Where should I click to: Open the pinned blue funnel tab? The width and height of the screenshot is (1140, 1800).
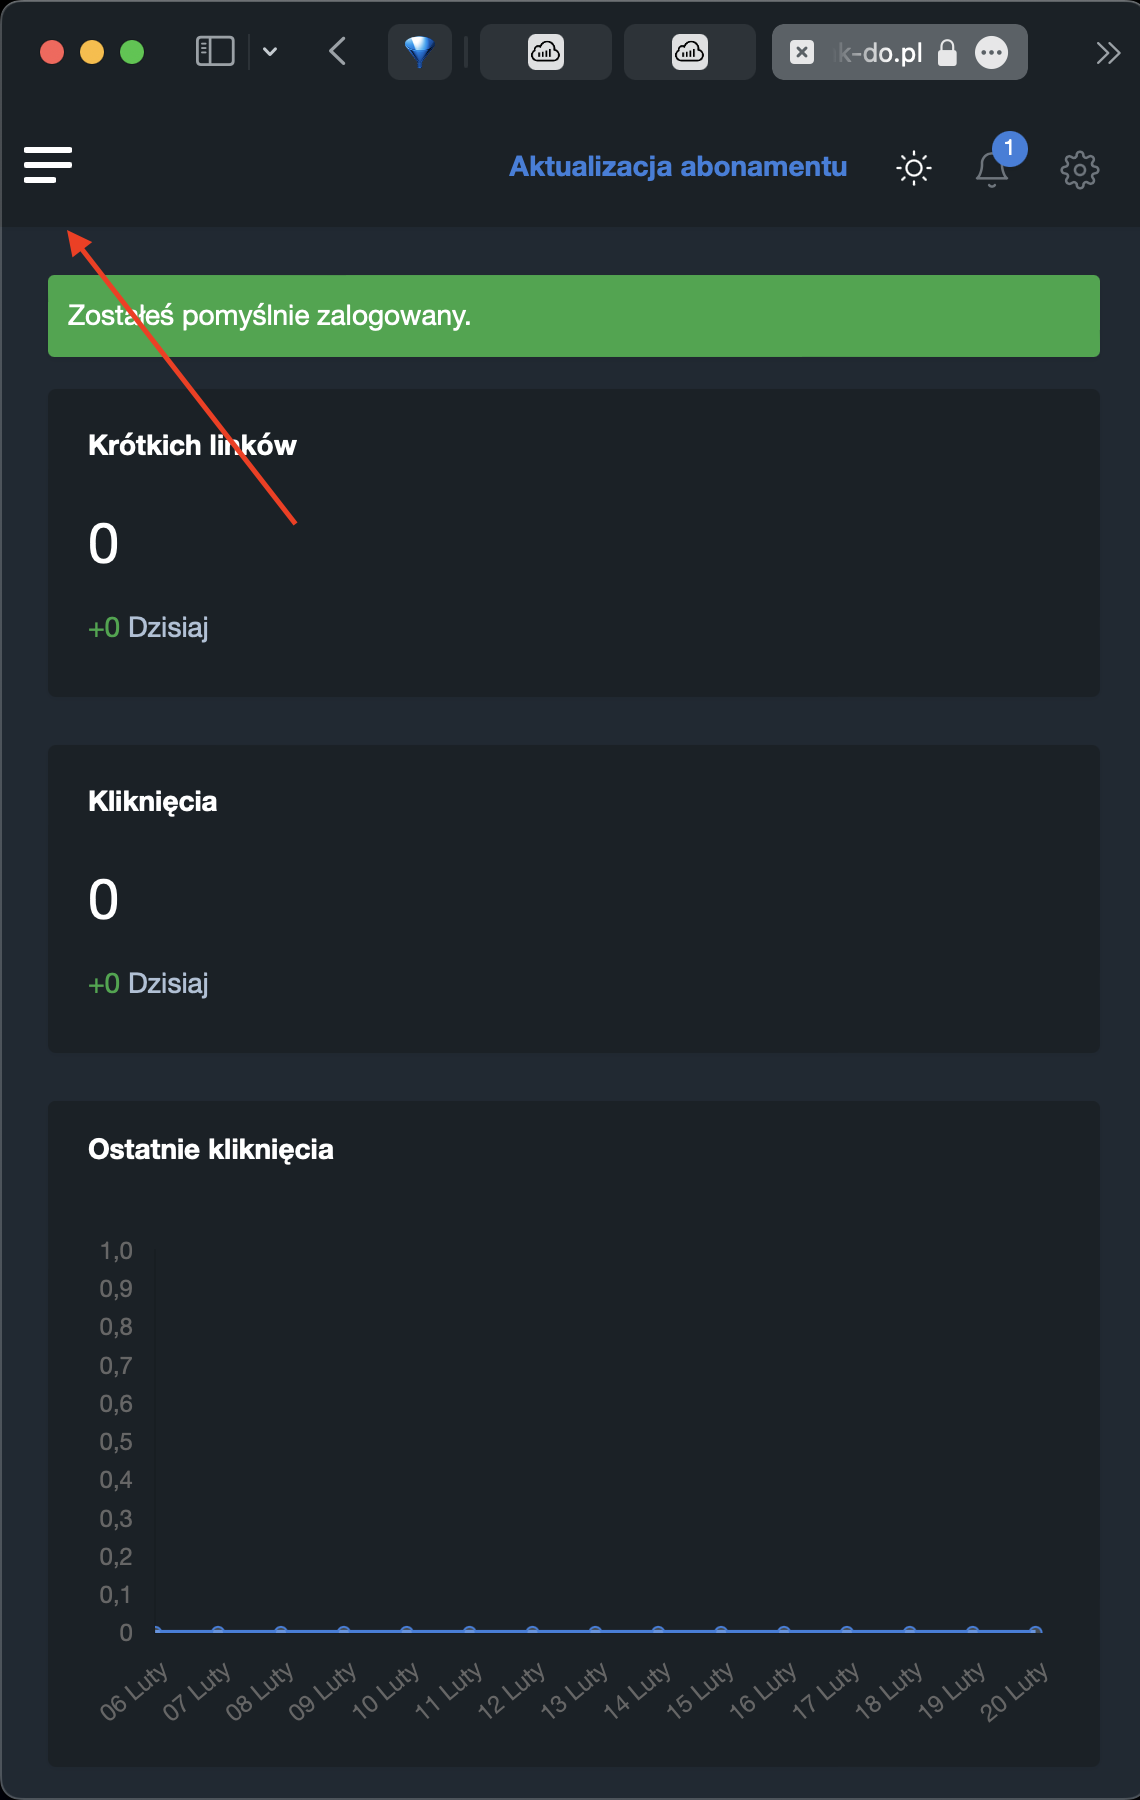click(420, 52)
